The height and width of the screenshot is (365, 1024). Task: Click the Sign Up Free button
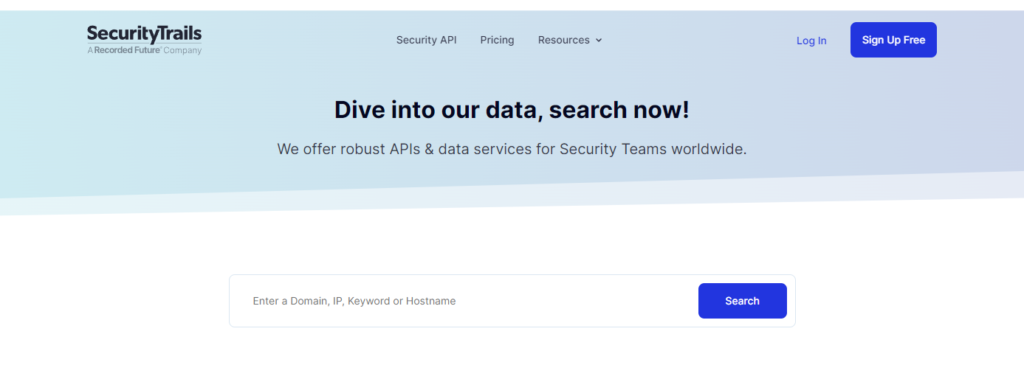[x=893, y=40]
